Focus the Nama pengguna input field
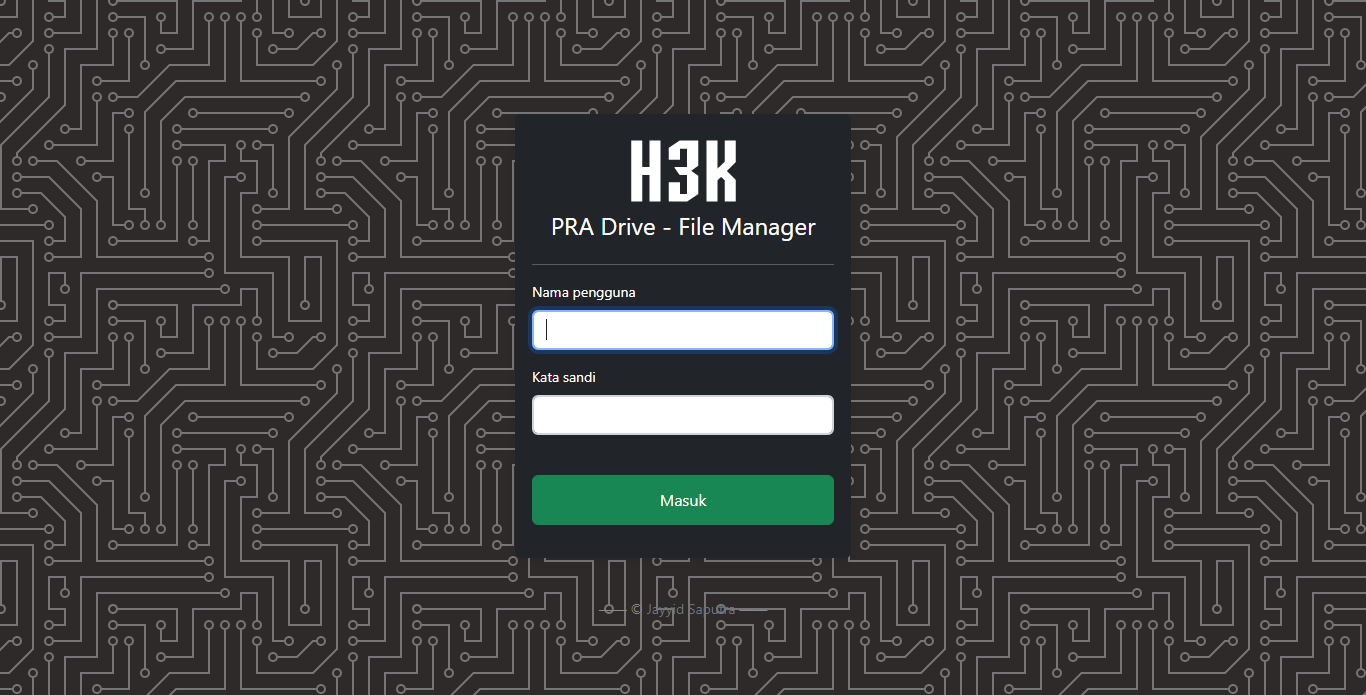Image resolution: width=1366 pixels, height=695 pixels. (683, 330)
